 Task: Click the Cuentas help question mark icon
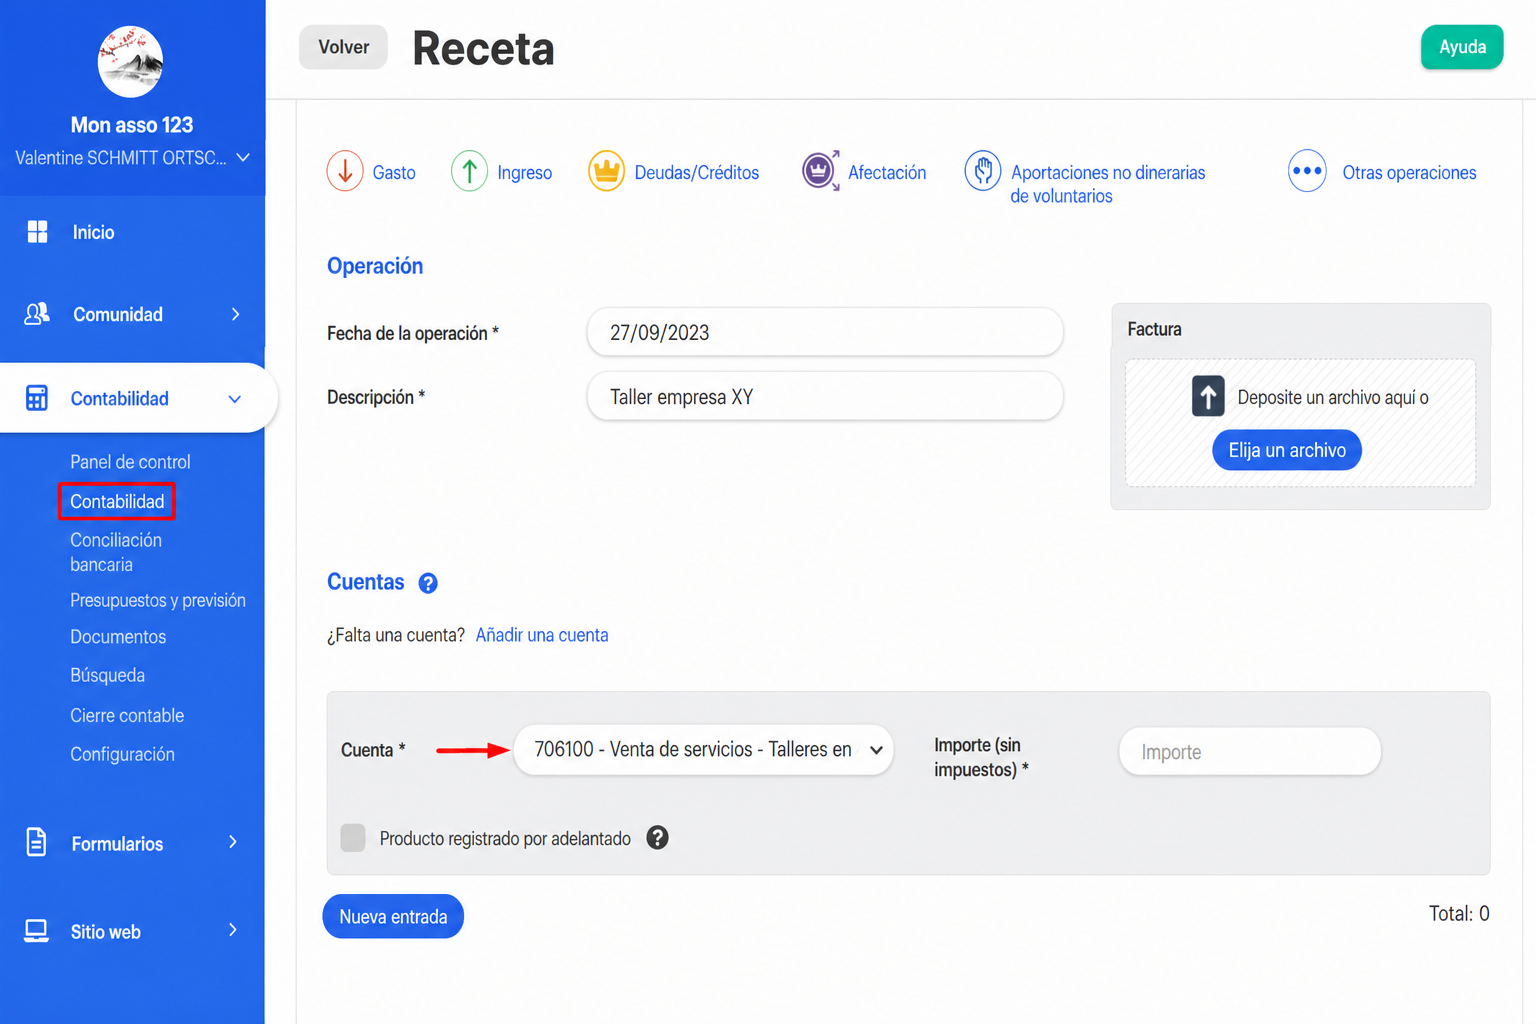coord(428,583)
